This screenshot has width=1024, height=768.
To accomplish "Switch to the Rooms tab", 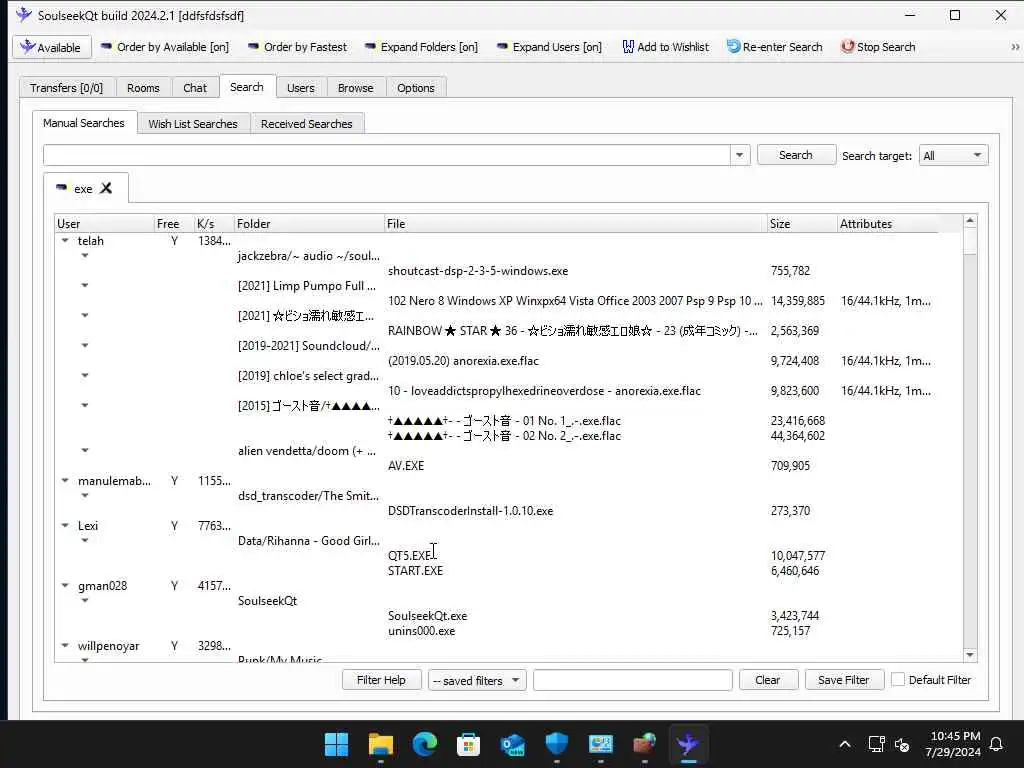I will 143,88.
